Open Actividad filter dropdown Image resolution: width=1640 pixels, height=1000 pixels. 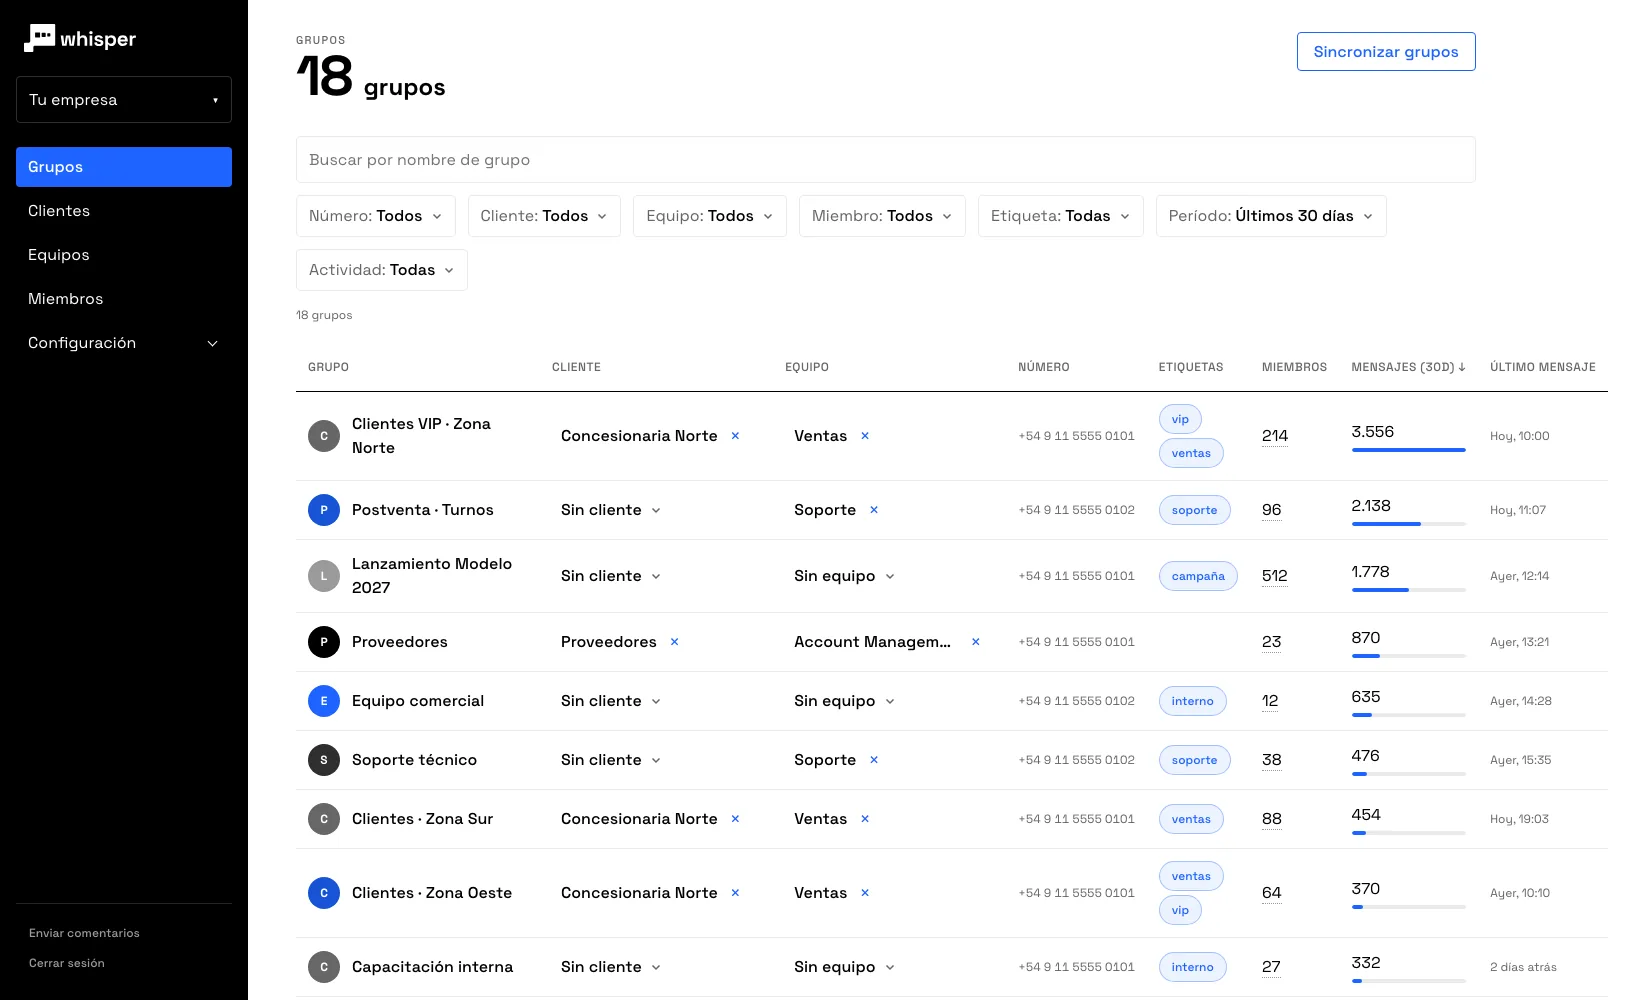click(x=382, y=270)
